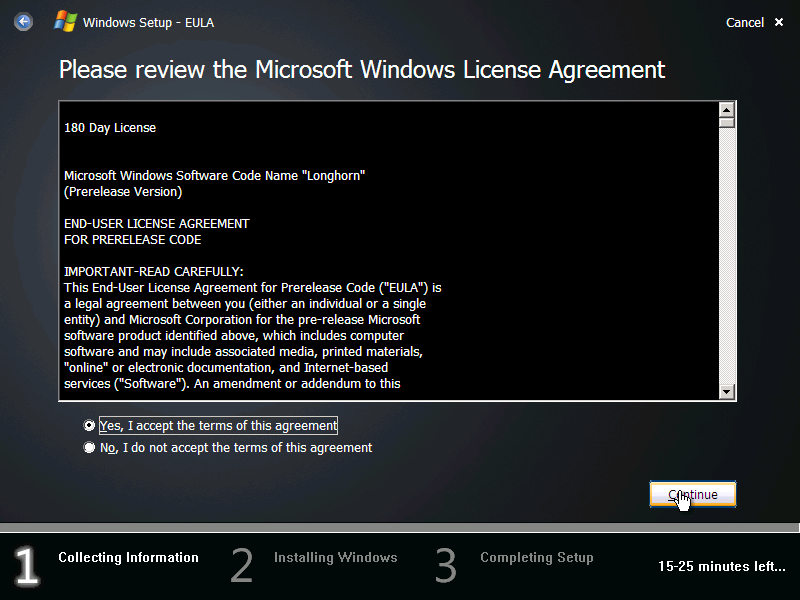This screenshot has height=600, width=800.
Task: Select No, I do not accept the terms
Action: pyautogui.click(x=90, y=448)
